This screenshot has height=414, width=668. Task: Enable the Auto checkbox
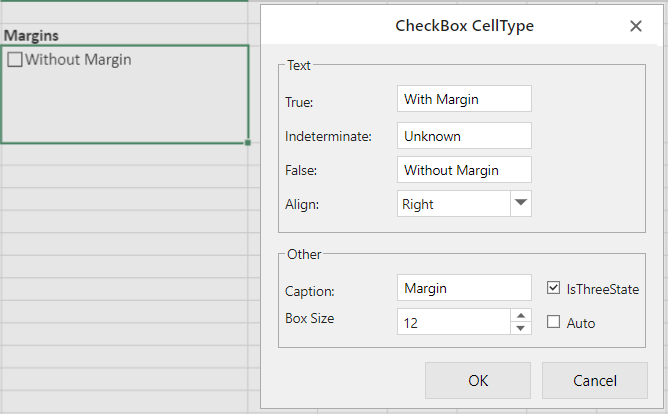(x=555, y=322)
